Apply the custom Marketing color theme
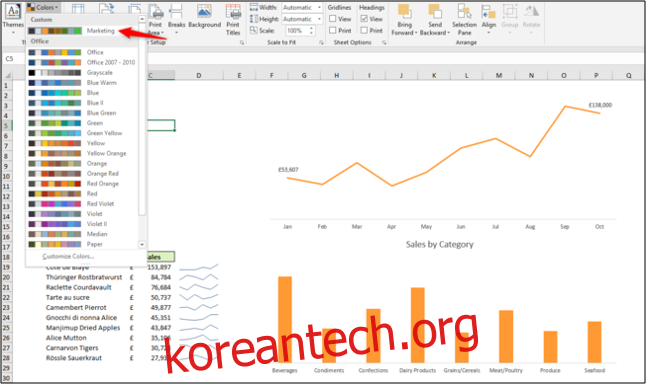646x384 pixels. click(82, 31)
